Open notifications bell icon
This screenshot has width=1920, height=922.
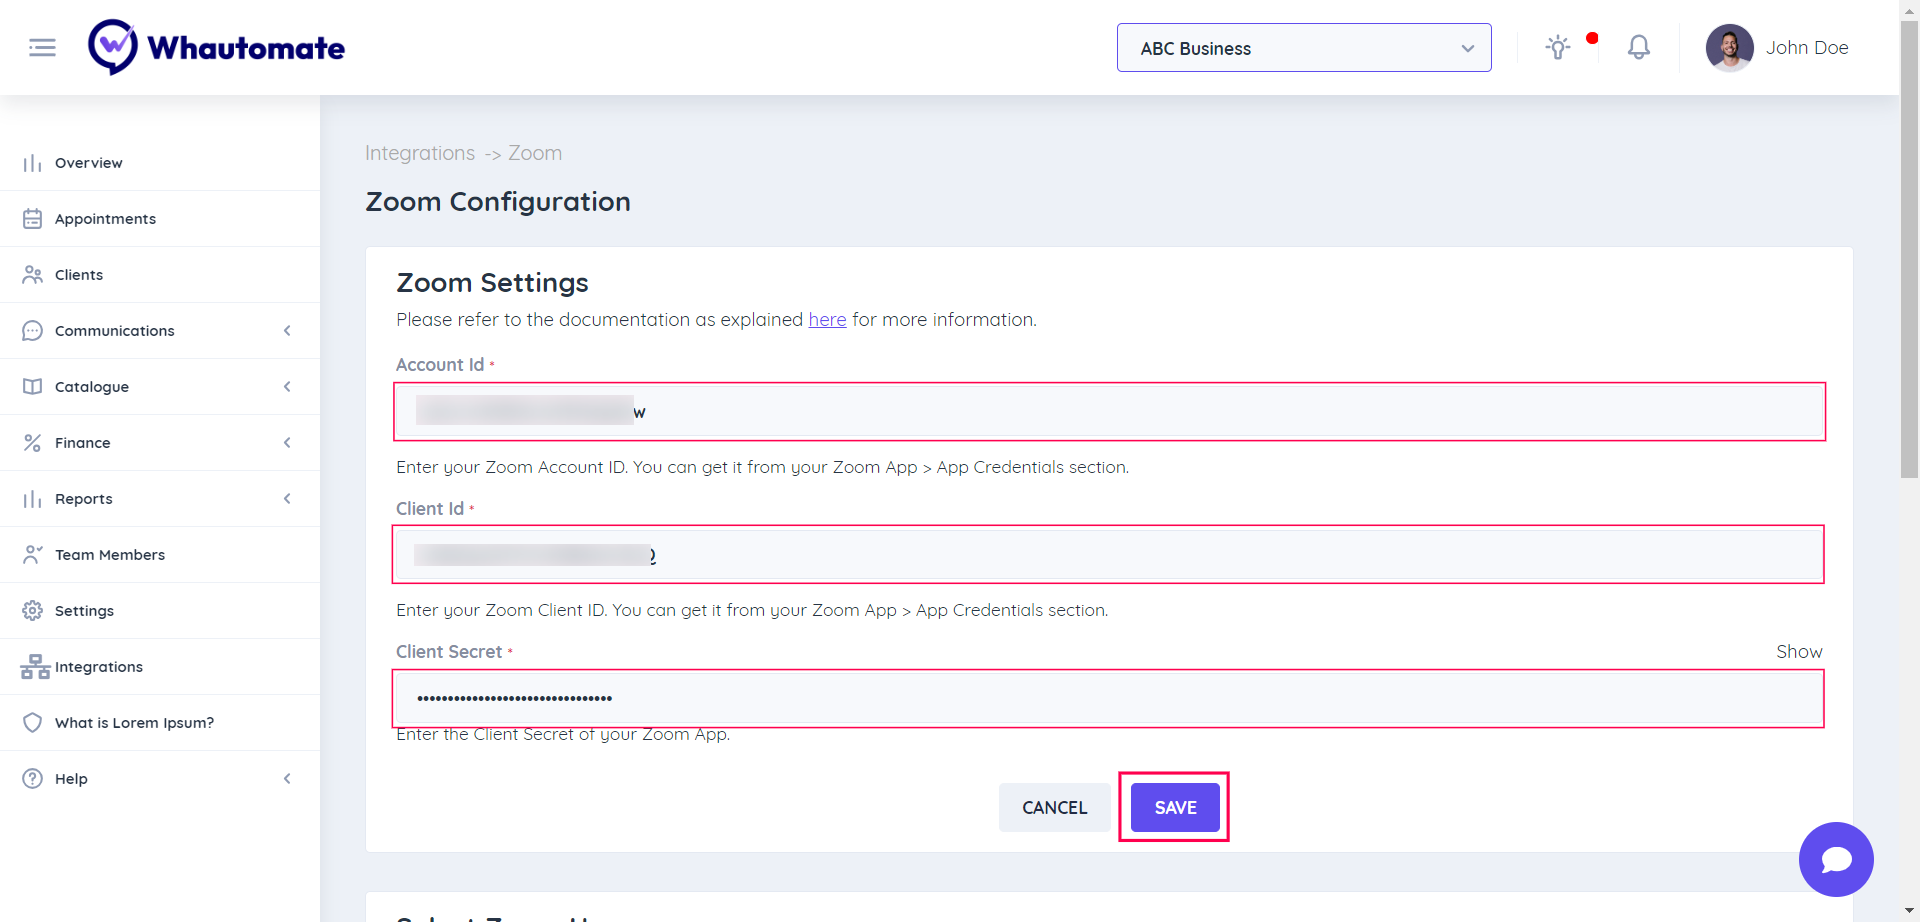[x=1638, y=47]
